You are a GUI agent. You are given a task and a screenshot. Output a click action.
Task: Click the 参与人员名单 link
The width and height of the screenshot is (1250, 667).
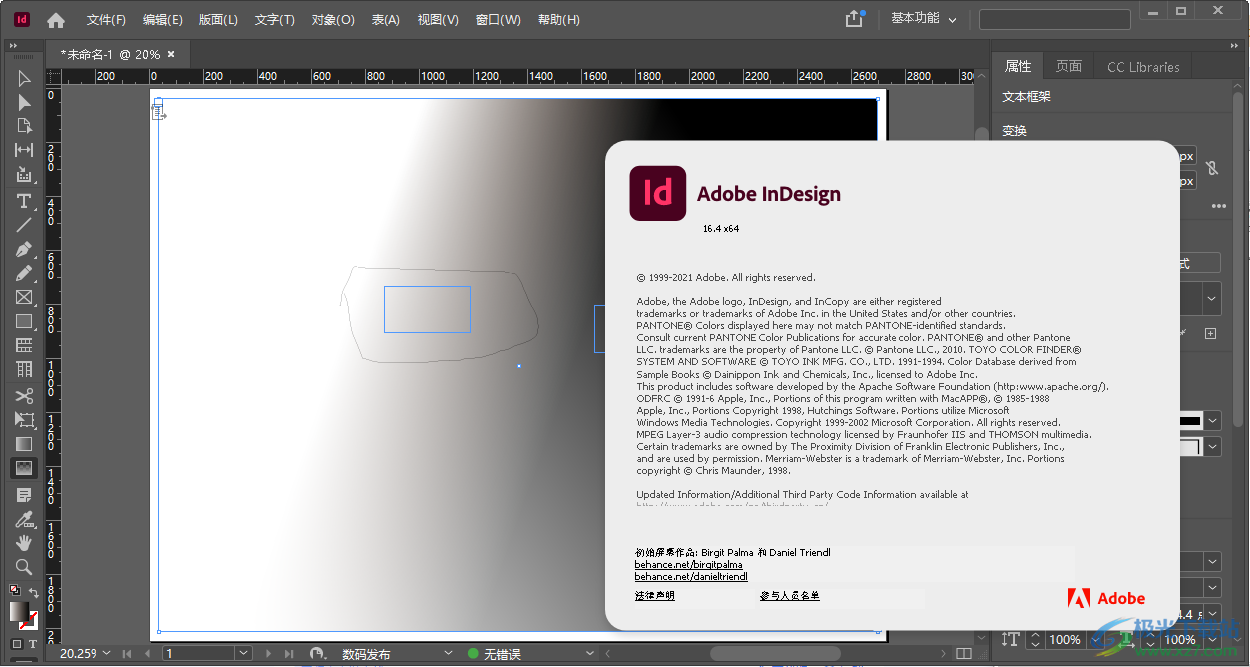coord(789,596)
